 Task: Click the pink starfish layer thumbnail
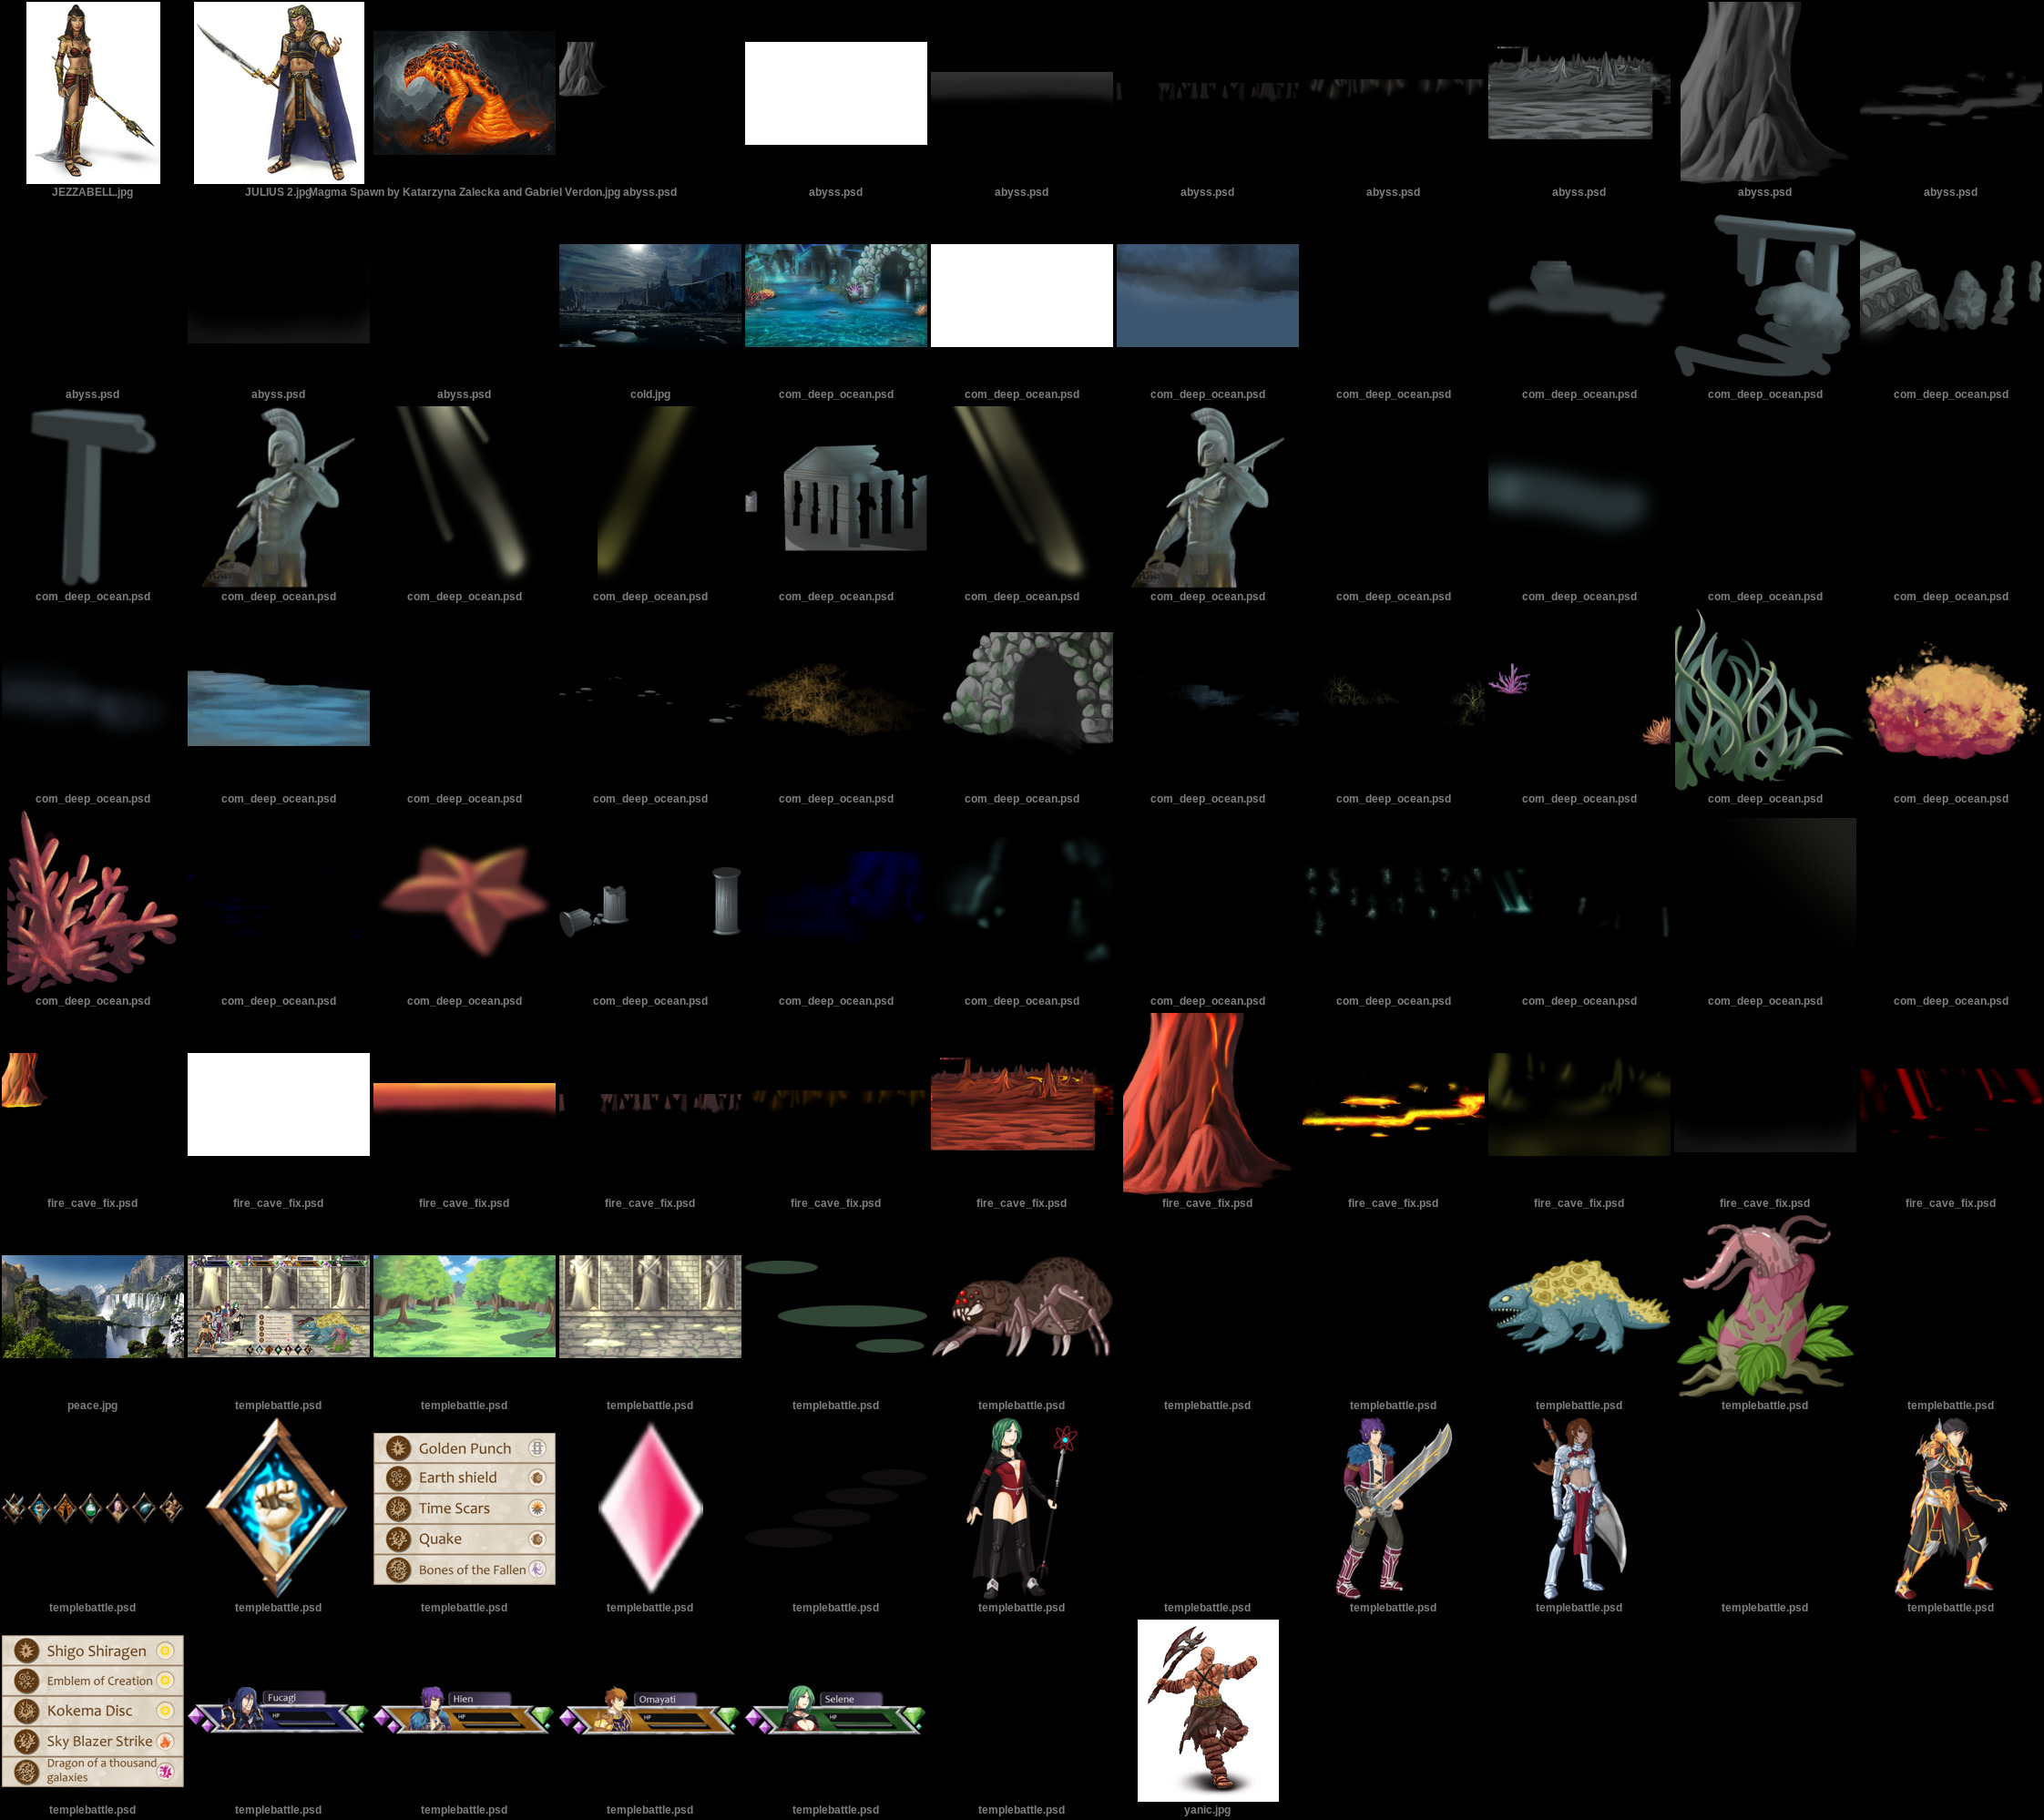tap(464, 896)
